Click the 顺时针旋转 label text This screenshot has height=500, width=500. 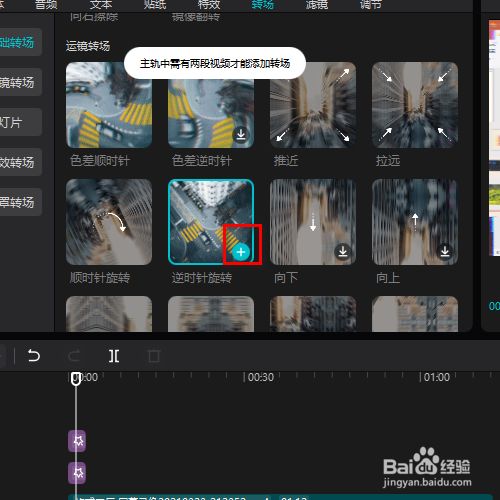click(x=100, y=278)
